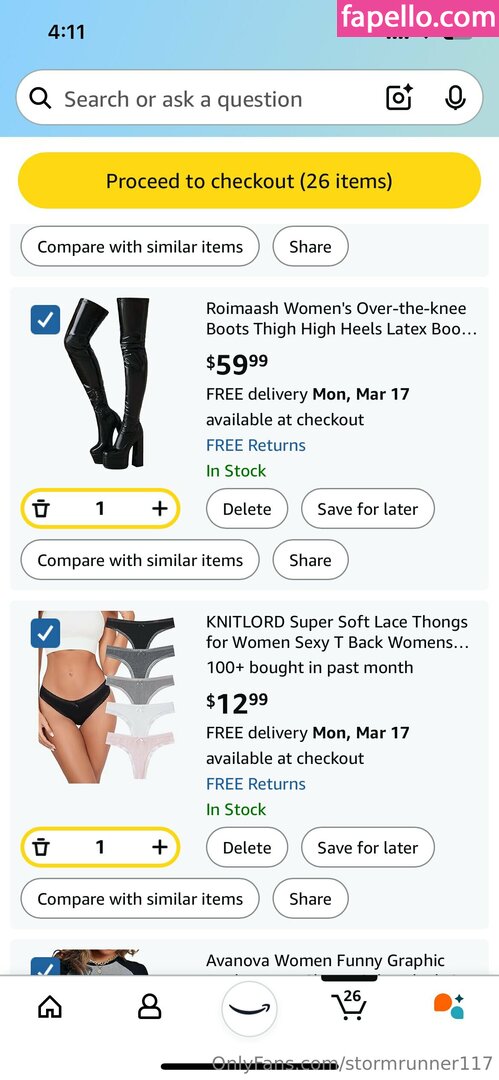
Task: Open FREE Returns link under KNITLORD thongs
Action: pos(256,784)
